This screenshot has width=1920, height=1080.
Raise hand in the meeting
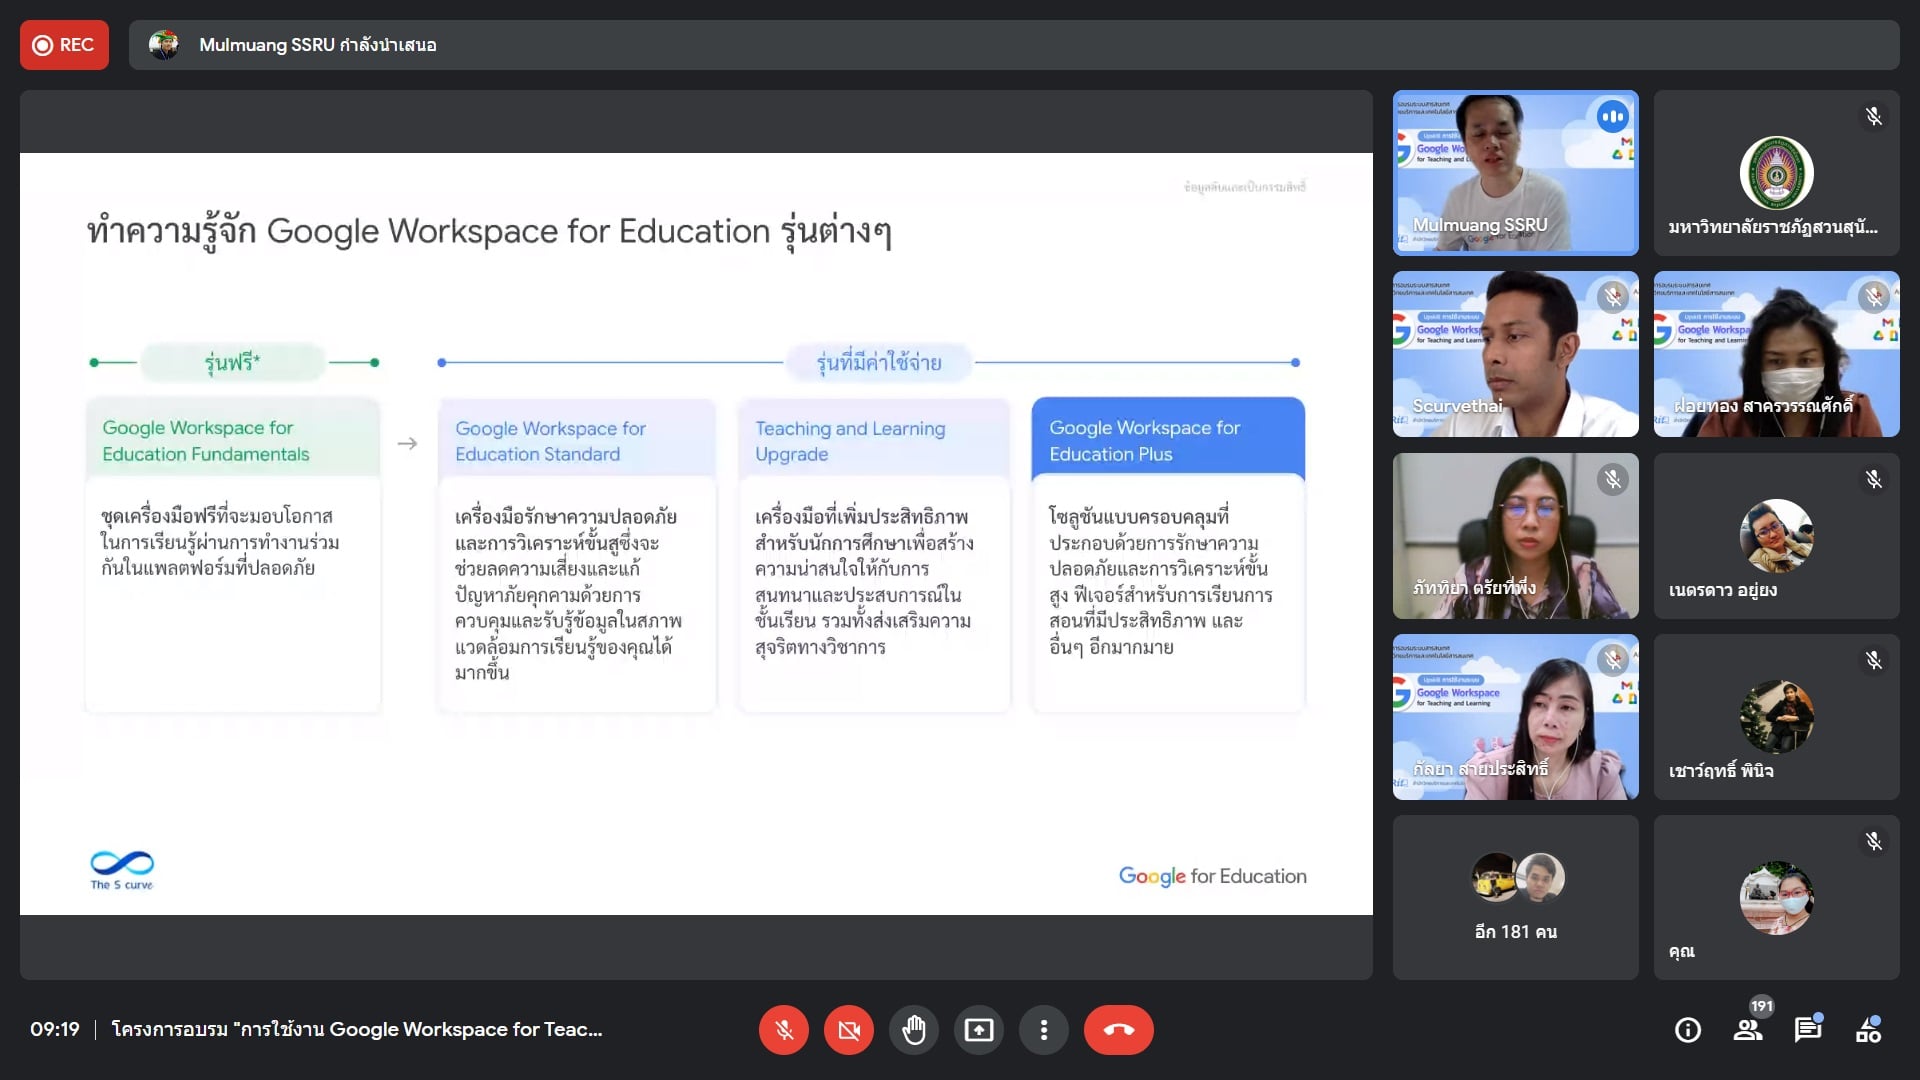tap(914, 1030)
